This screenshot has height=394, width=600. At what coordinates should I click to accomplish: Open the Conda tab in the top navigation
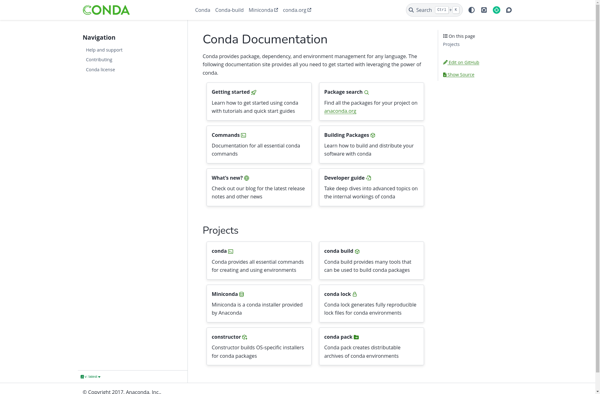click(x=202, y=10)
